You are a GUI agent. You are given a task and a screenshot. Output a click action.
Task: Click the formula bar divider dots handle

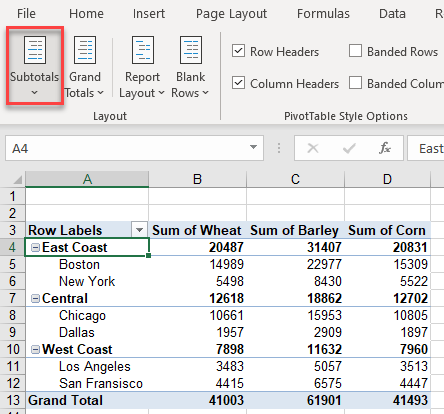click(279, 148)
